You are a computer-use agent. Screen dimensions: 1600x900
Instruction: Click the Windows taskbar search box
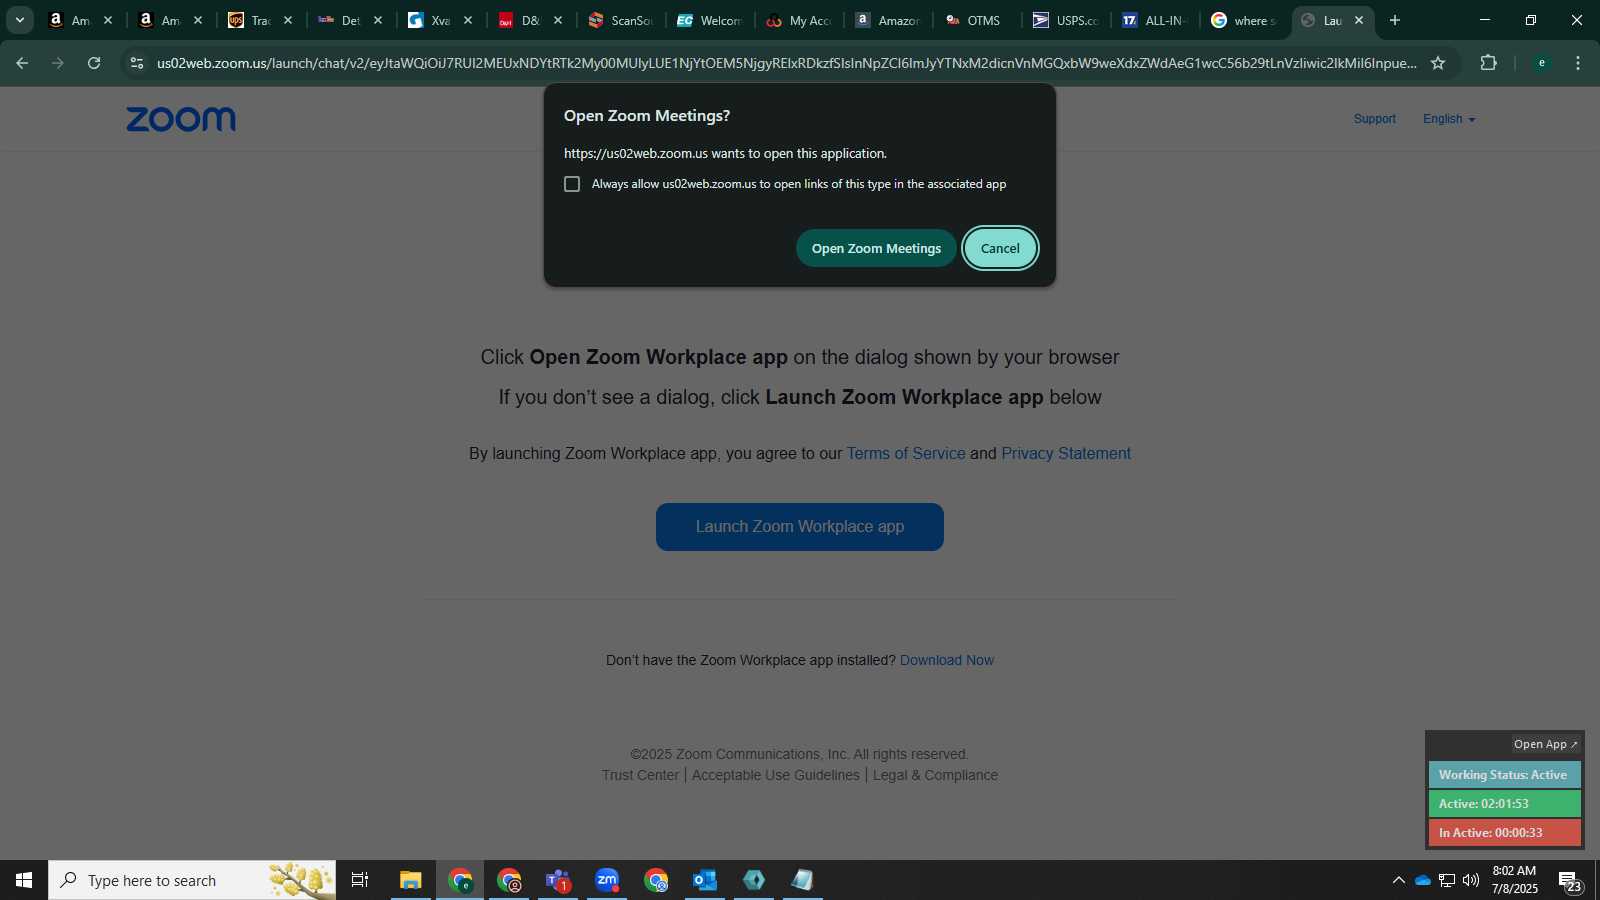tap(192, 880)
